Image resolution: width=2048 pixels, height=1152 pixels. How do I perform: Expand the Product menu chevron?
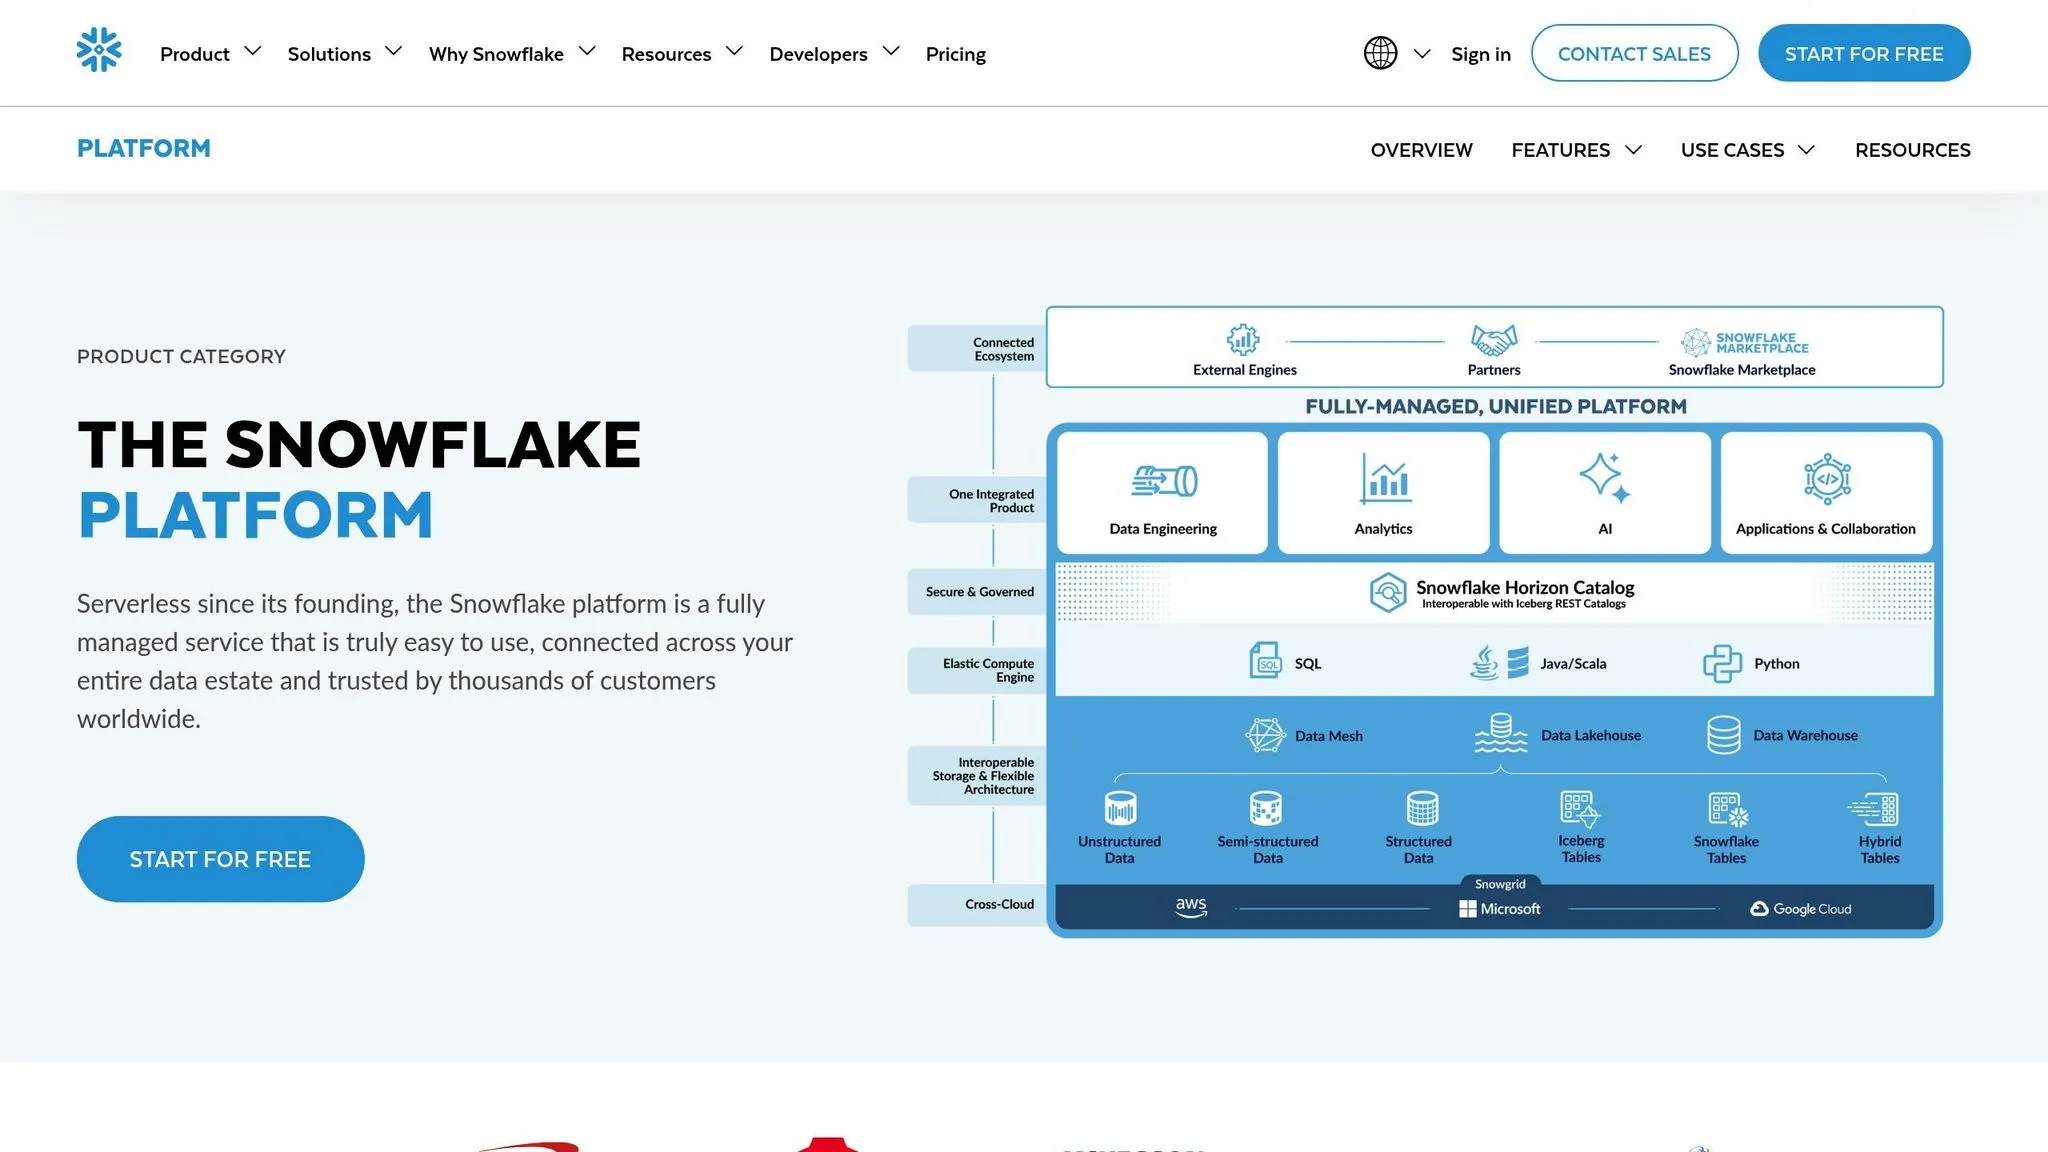coord(253,51)
